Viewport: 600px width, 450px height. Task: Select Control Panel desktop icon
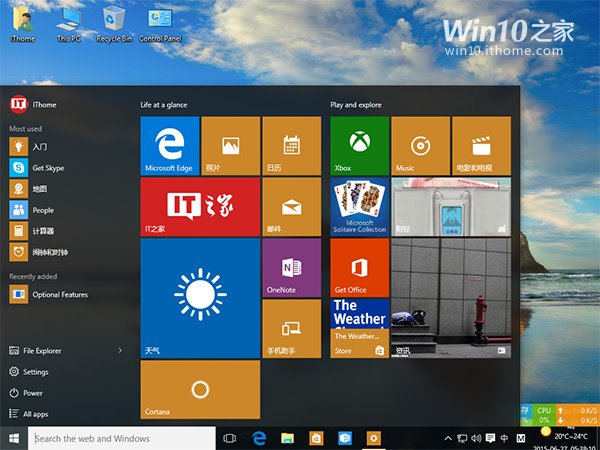point(160,24)
